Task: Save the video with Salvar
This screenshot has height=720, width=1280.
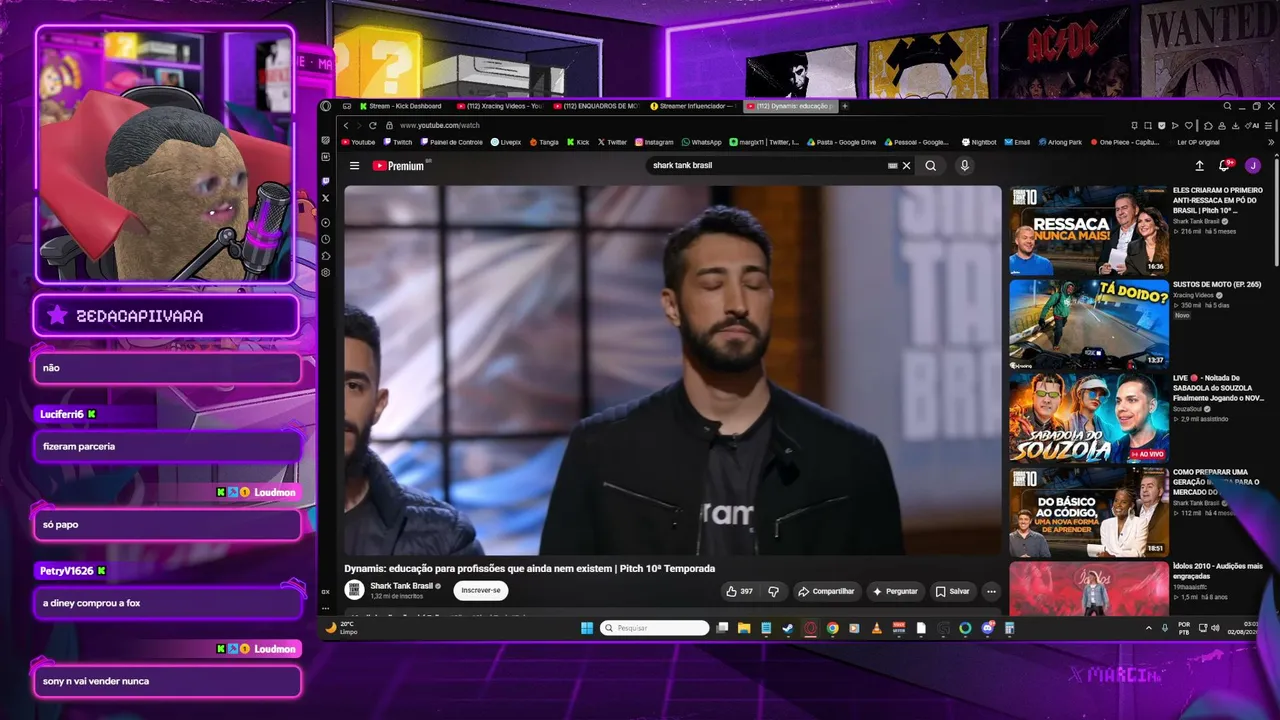Action: coord(953,591)
